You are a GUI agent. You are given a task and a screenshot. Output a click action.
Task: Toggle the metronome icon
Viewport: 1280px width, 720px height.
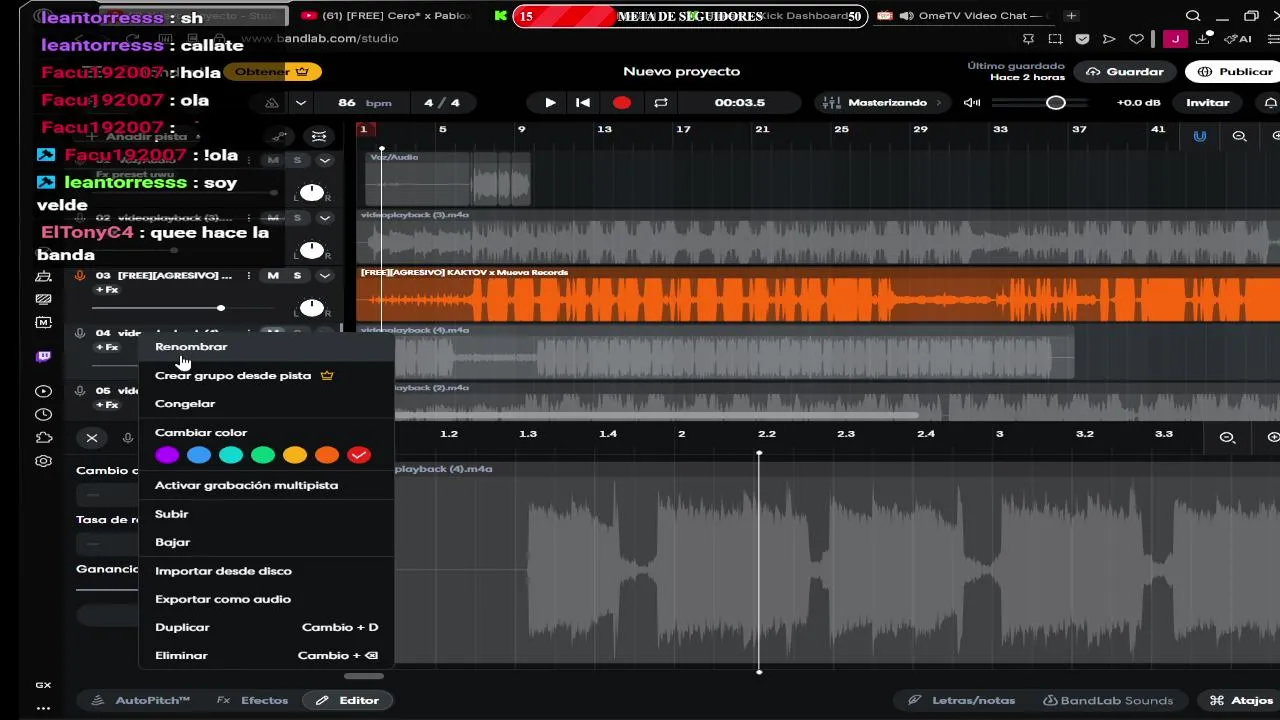pos(272,103)
